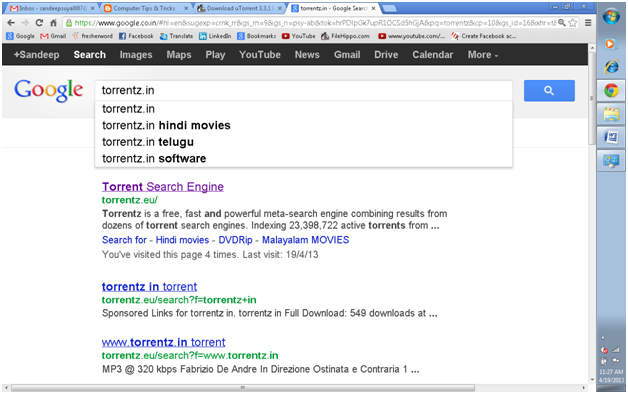Select Images in the Google bar
Viewport: 628px width, 395px height.
point(136,55)
